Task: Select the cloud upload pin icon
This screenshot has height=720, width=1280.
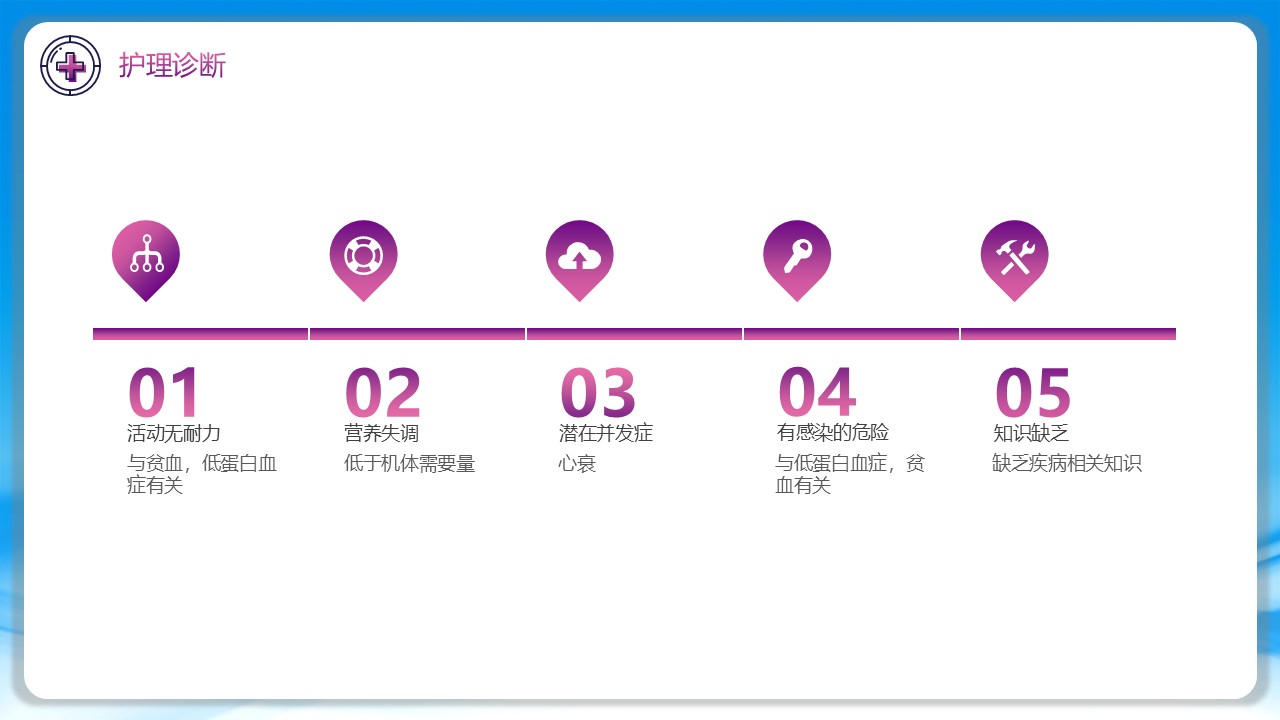Action: point(580,260)
